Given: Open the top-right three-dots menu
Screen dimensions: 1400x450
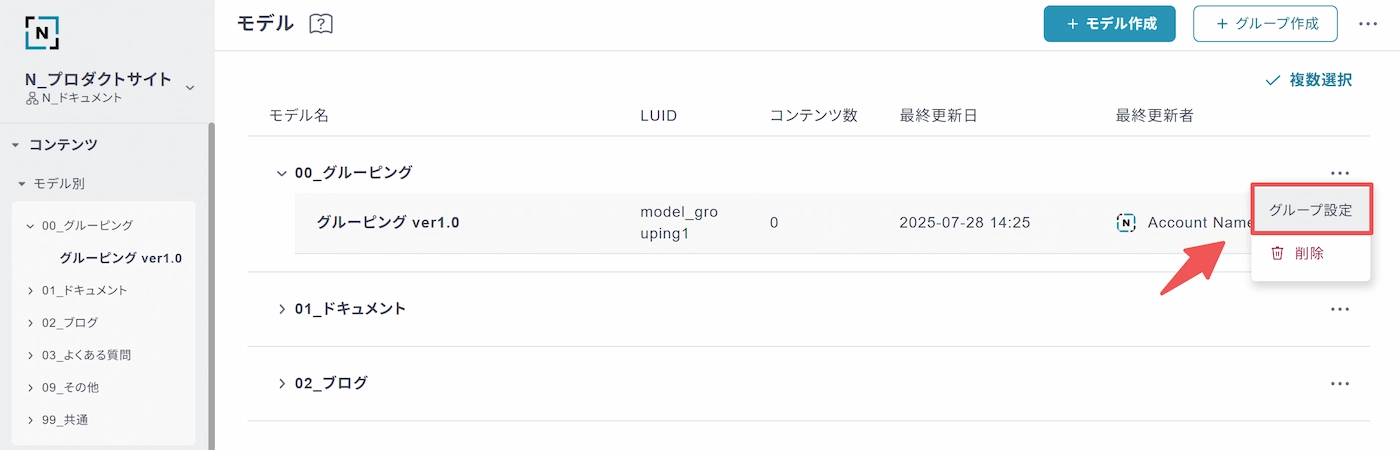Looking at the screenshot, I should click(1368, 24).
